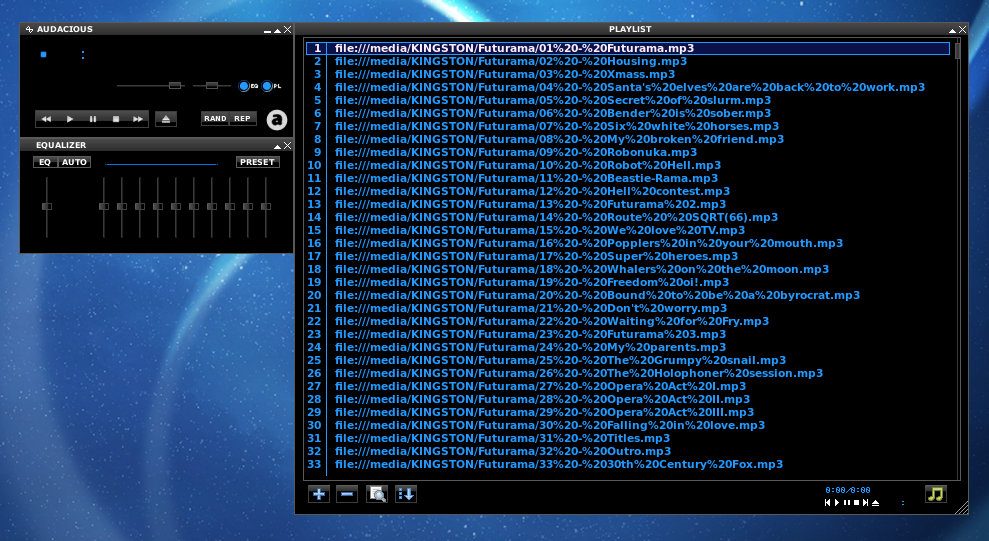Viewport: 989px width, 541px height.
Task: Select track 6 'Bender is sober.mp3'
Action: click(628, 113)
